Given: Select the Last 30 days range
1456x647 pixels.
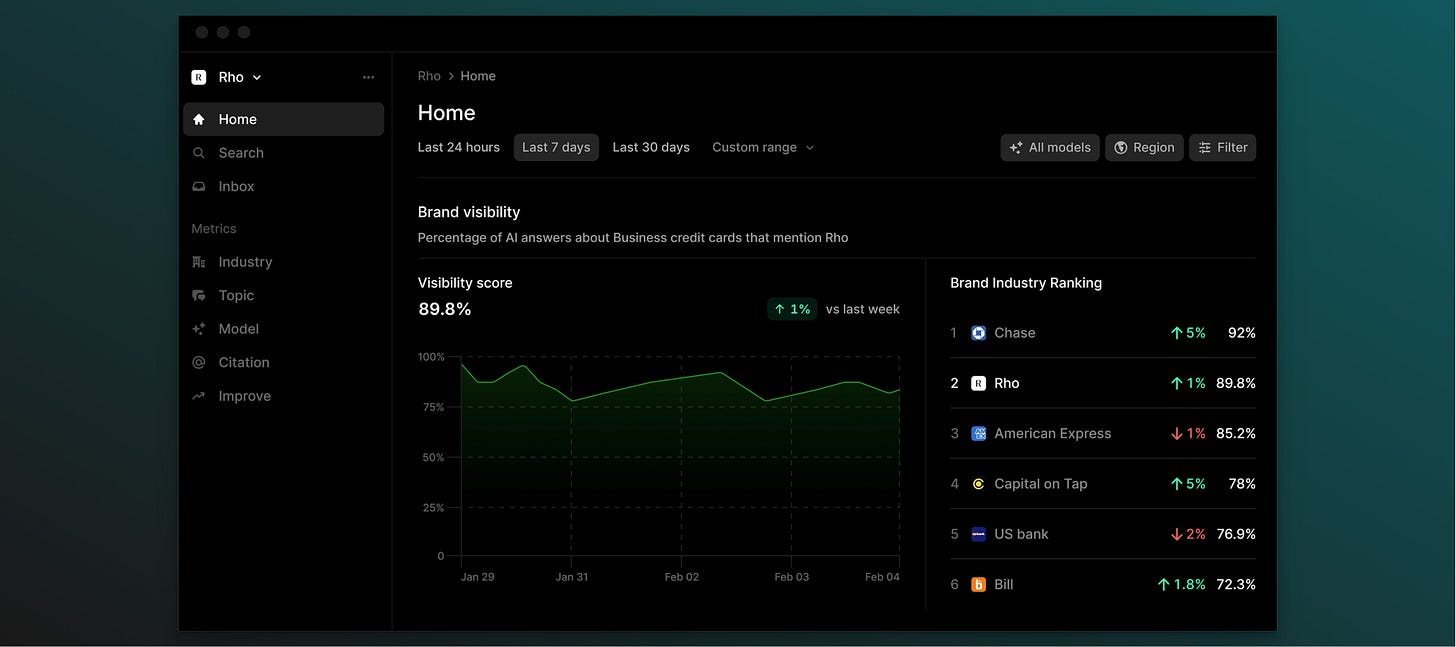Looking at the screenshot, I should click(x=651, y=147).
